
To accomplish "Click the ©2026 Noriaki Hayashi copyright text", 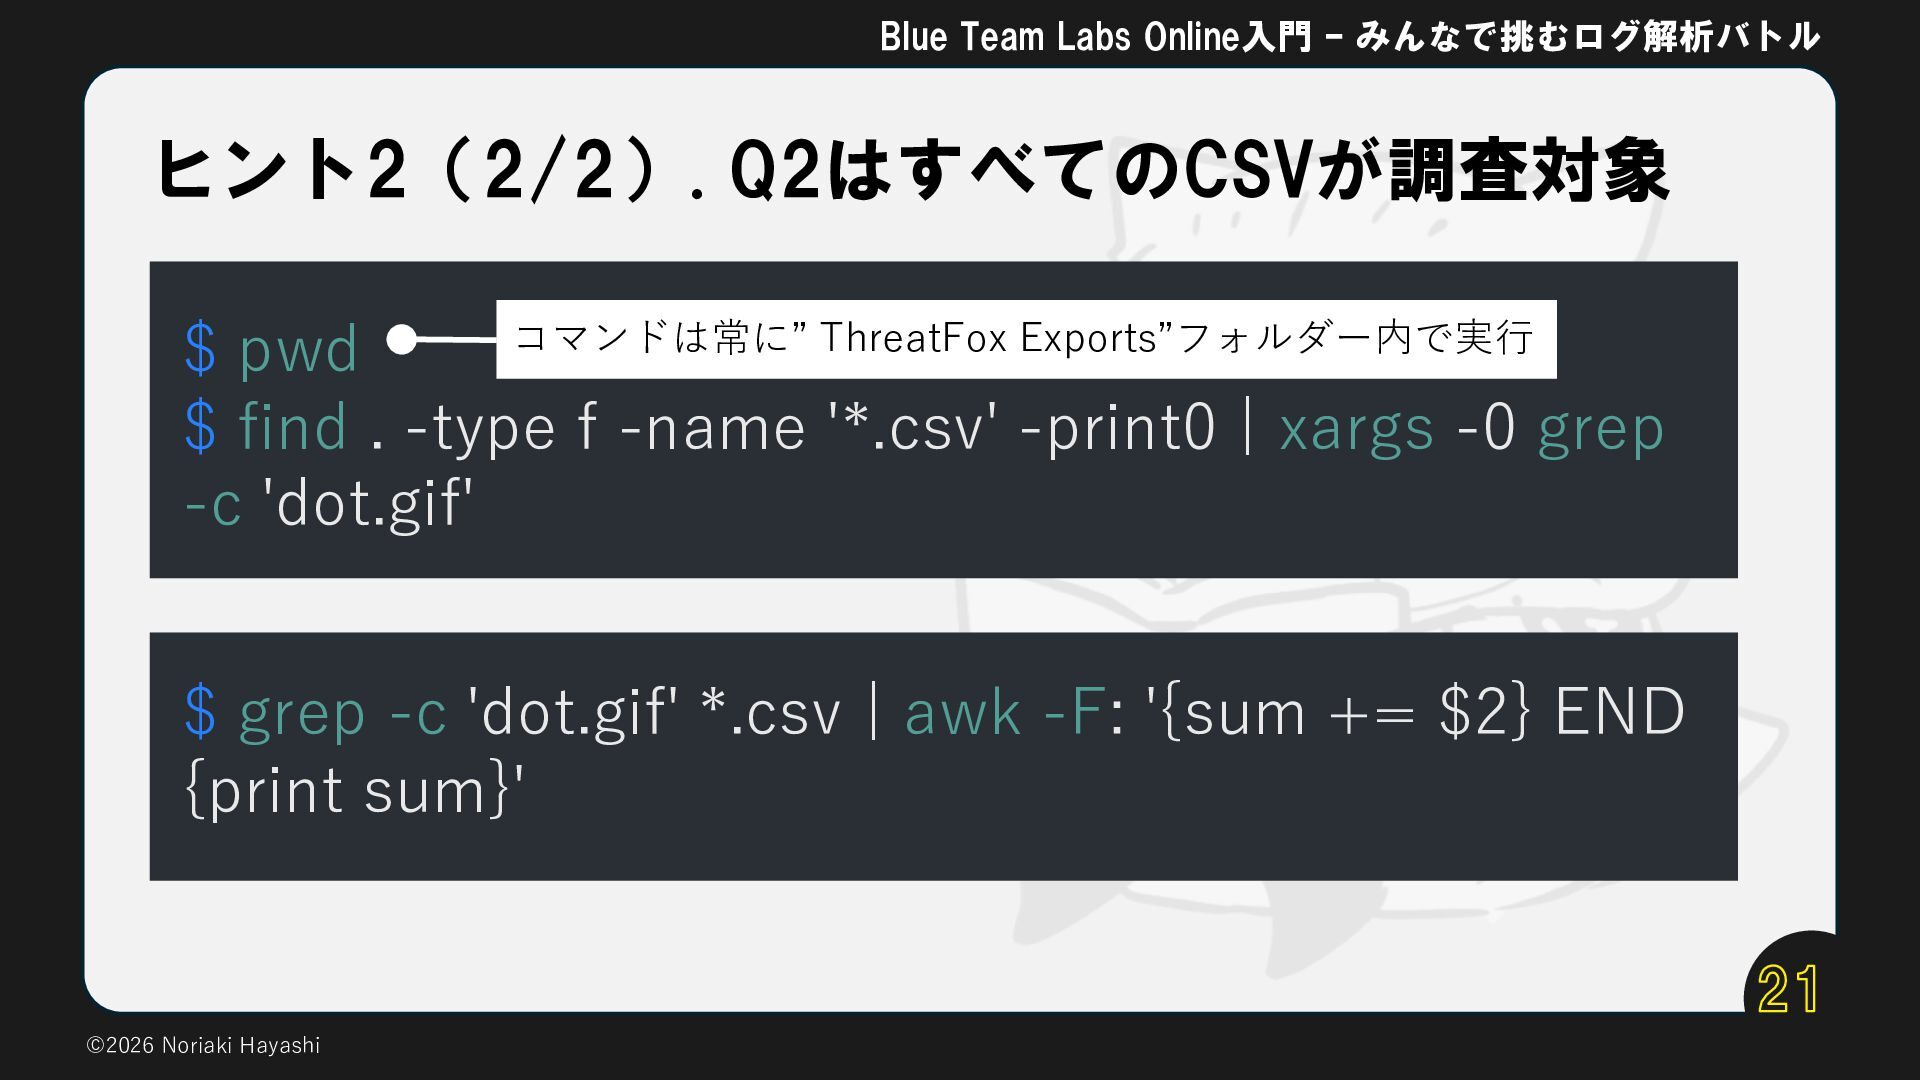I will 203,1045.
